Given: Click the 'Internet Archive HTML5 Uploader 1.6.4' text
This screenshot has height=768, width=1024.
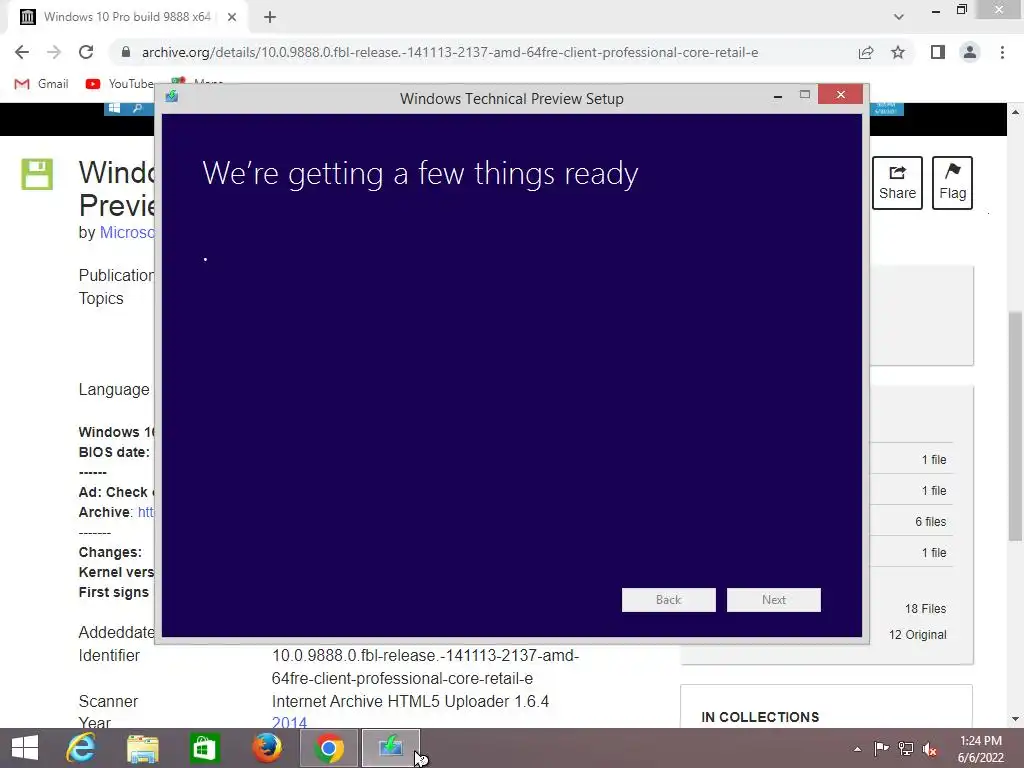Looking at the screenshot, I should (410, 701).
